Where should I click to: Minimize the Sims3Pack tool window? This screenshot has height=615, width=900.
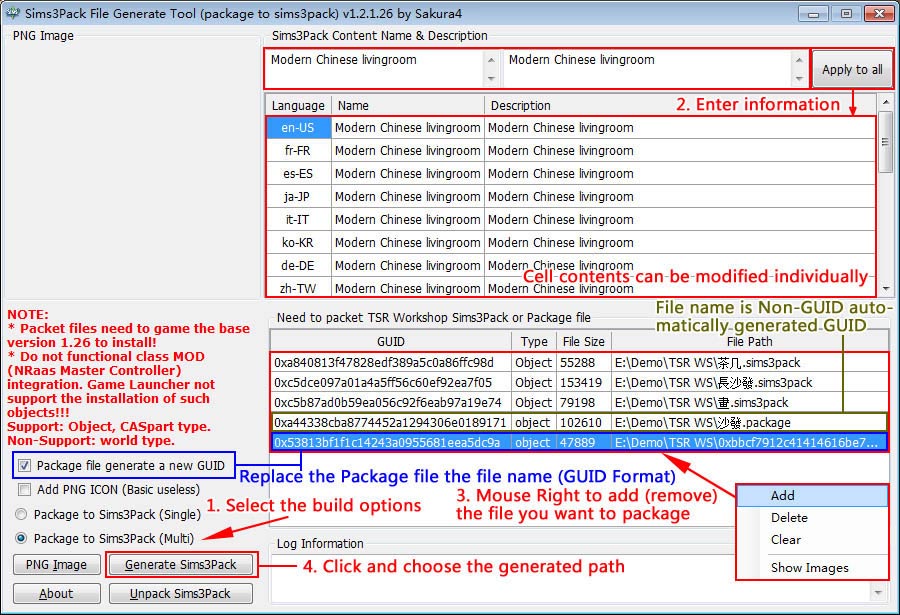point(813,14)
